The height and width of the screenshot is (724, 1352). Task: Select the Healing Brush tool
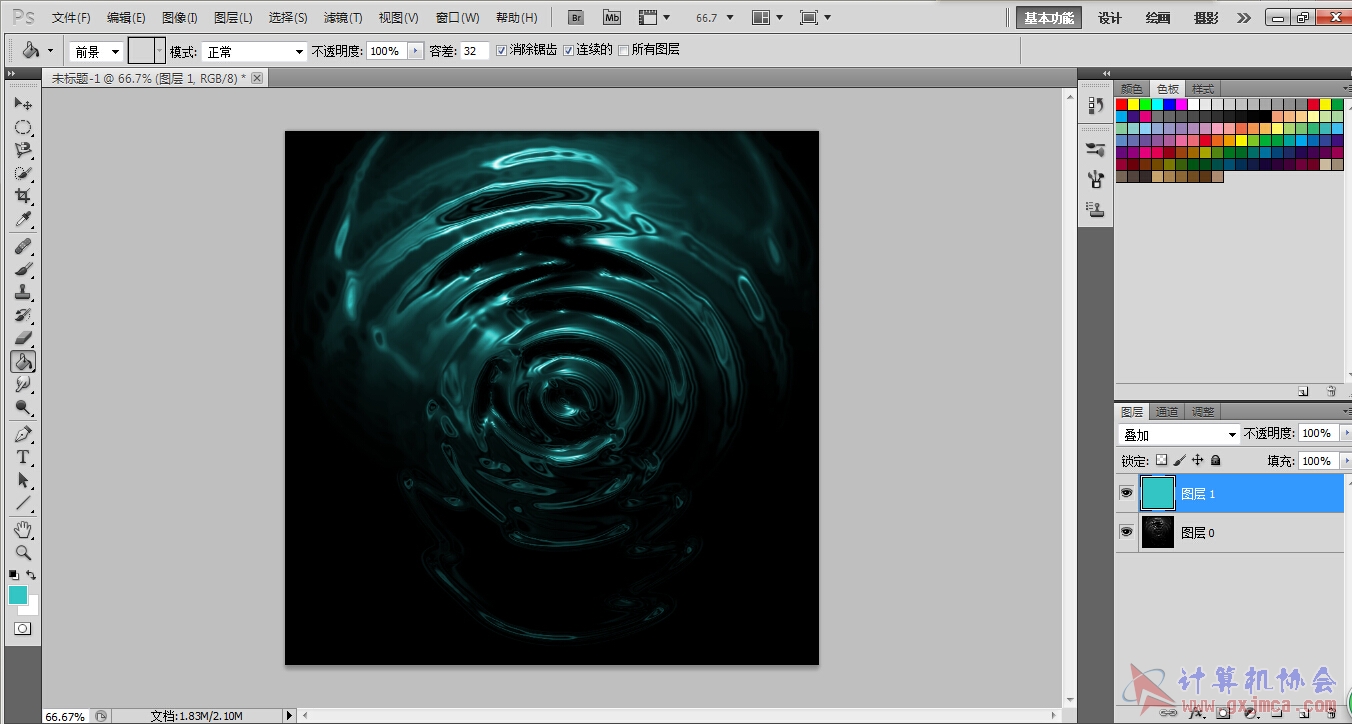(23, 246)
